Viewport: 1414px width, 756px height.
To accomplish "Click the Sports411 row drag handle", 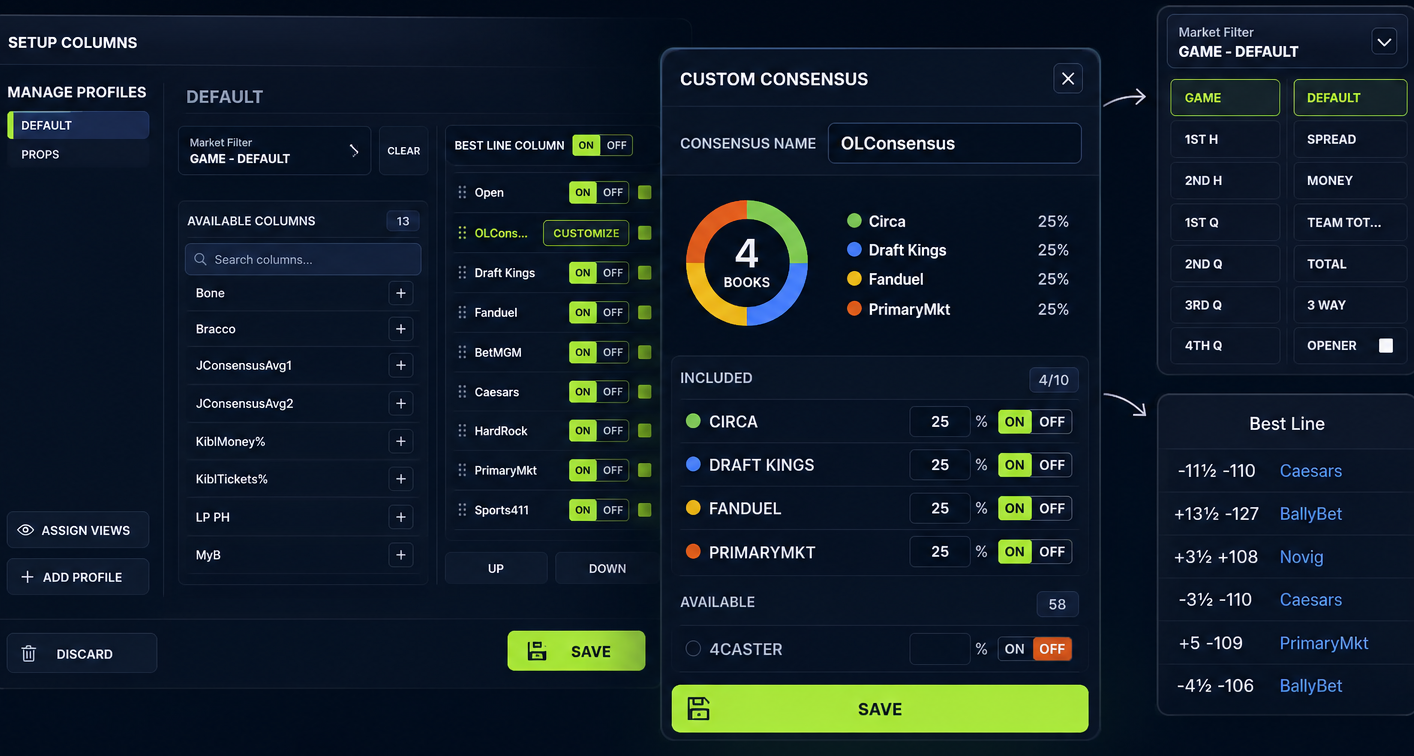I will [462, 510].
